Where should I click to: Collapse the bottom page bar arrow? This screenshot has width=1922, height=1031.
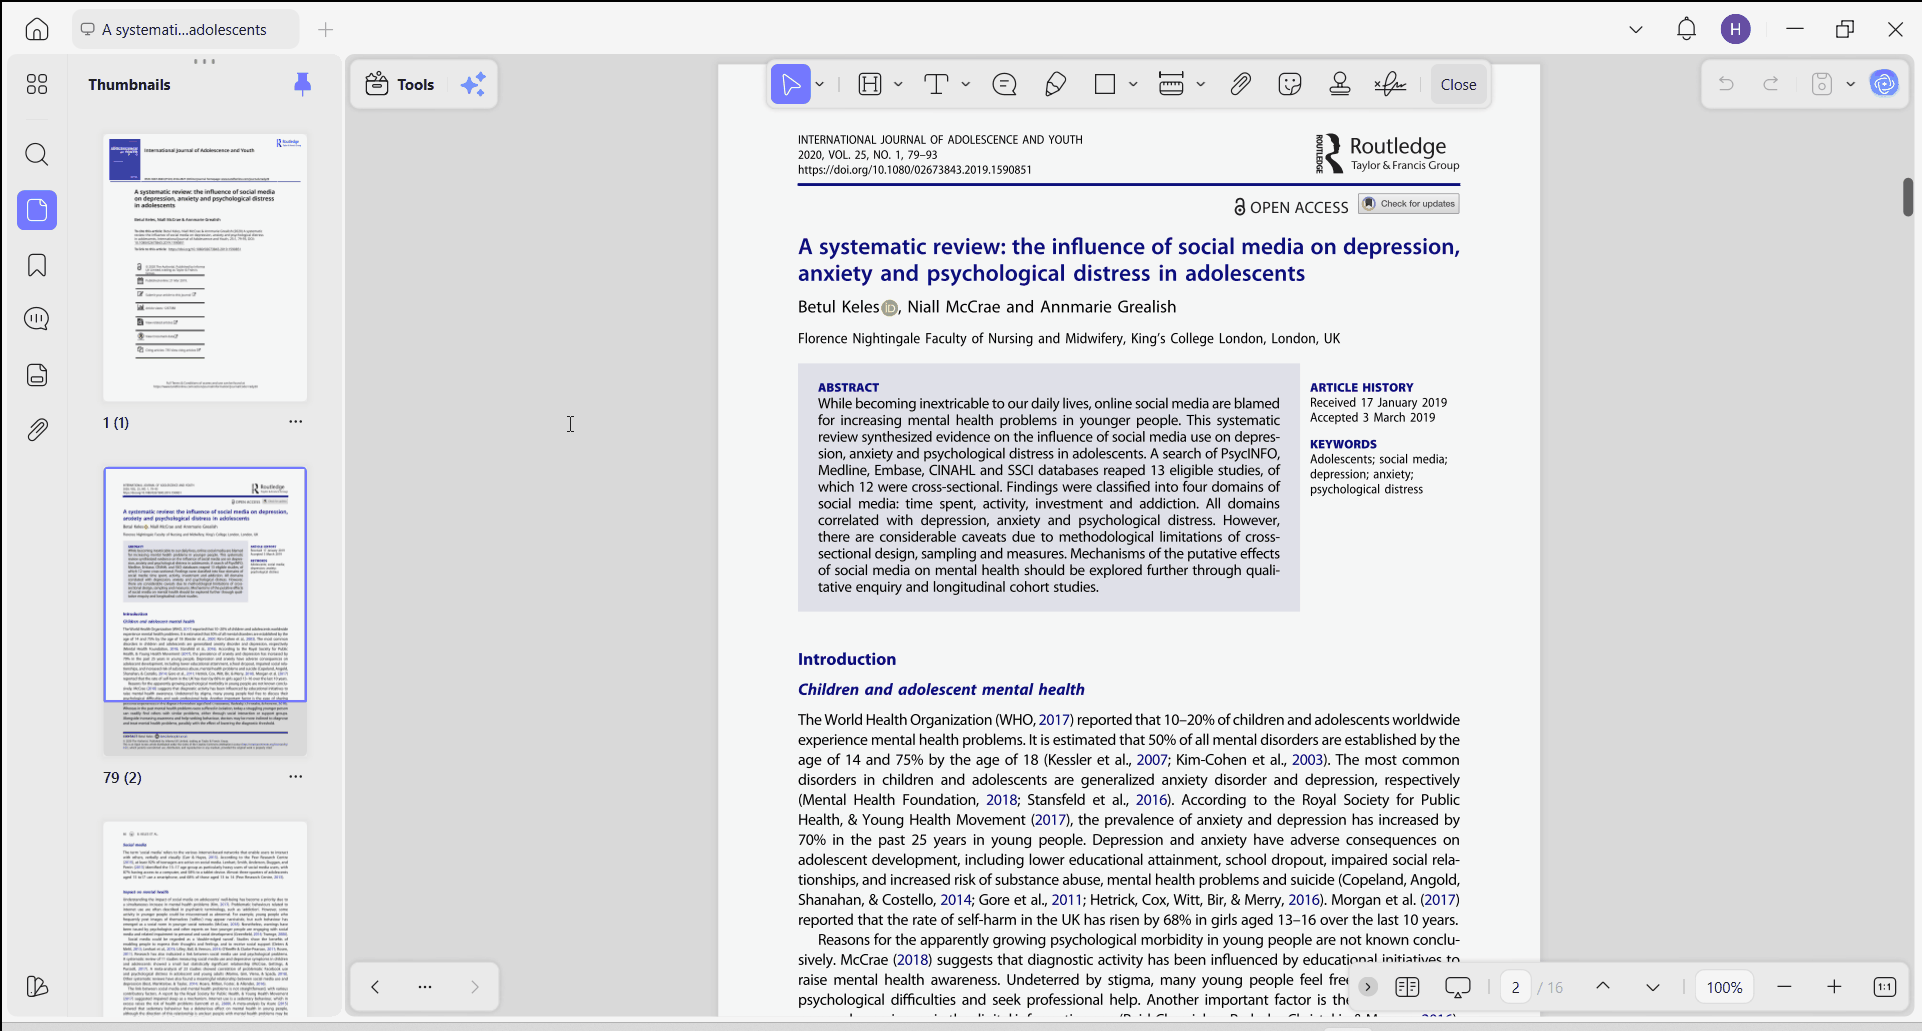1368,987
